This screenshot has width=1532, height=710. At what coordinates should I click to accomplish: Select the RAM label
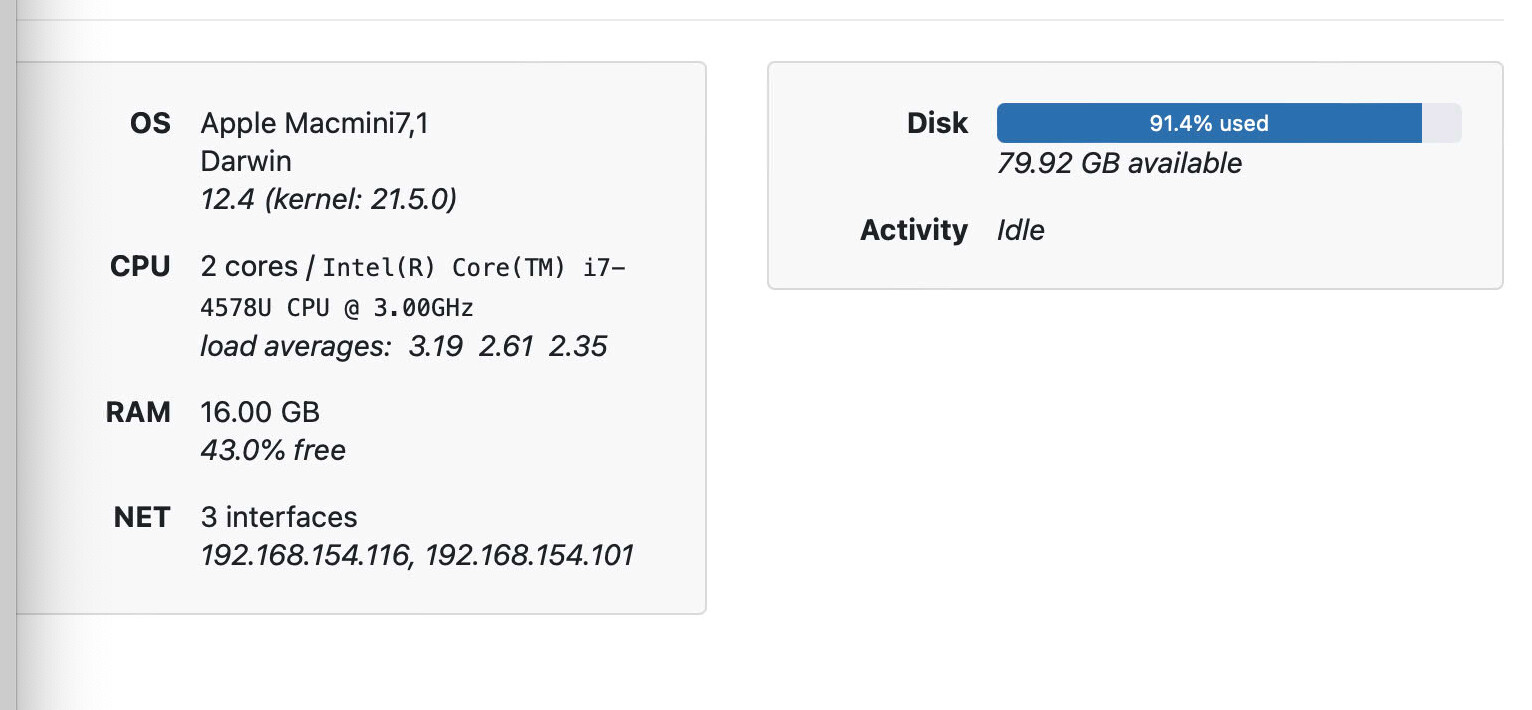coord(139,412)
